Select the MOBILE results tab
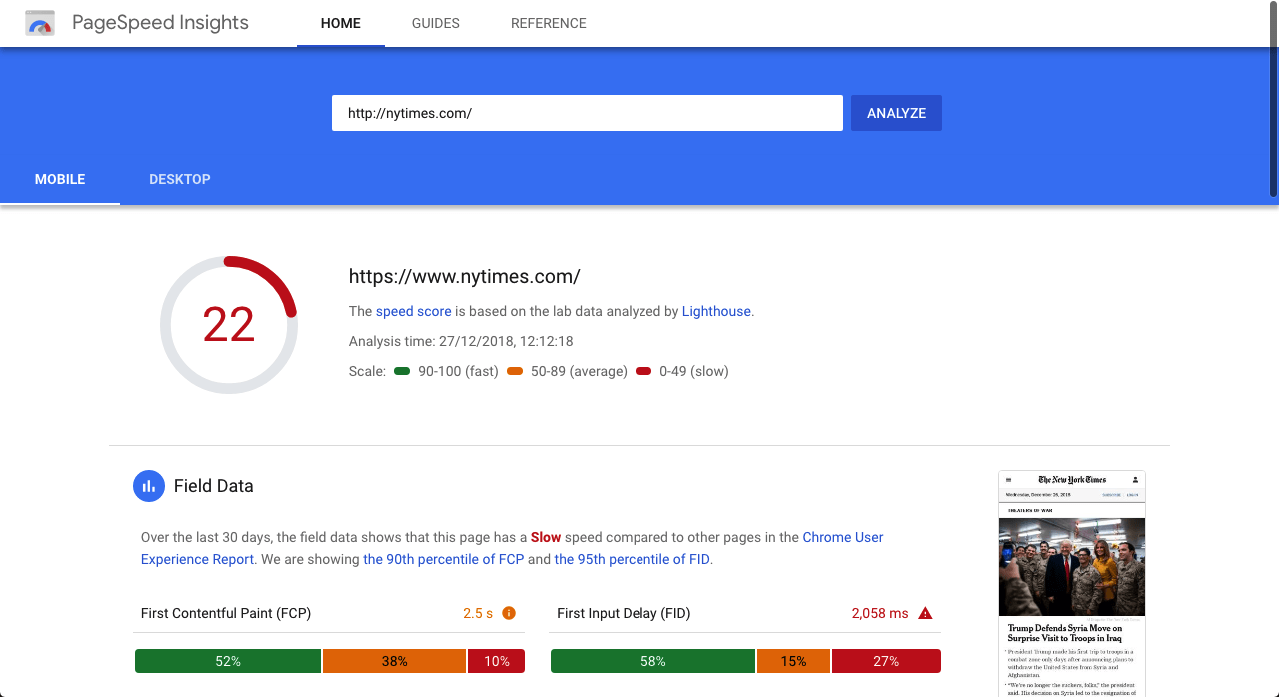Image resolution: width=1279 pixels, height=697 pixels. coord(60,179)
